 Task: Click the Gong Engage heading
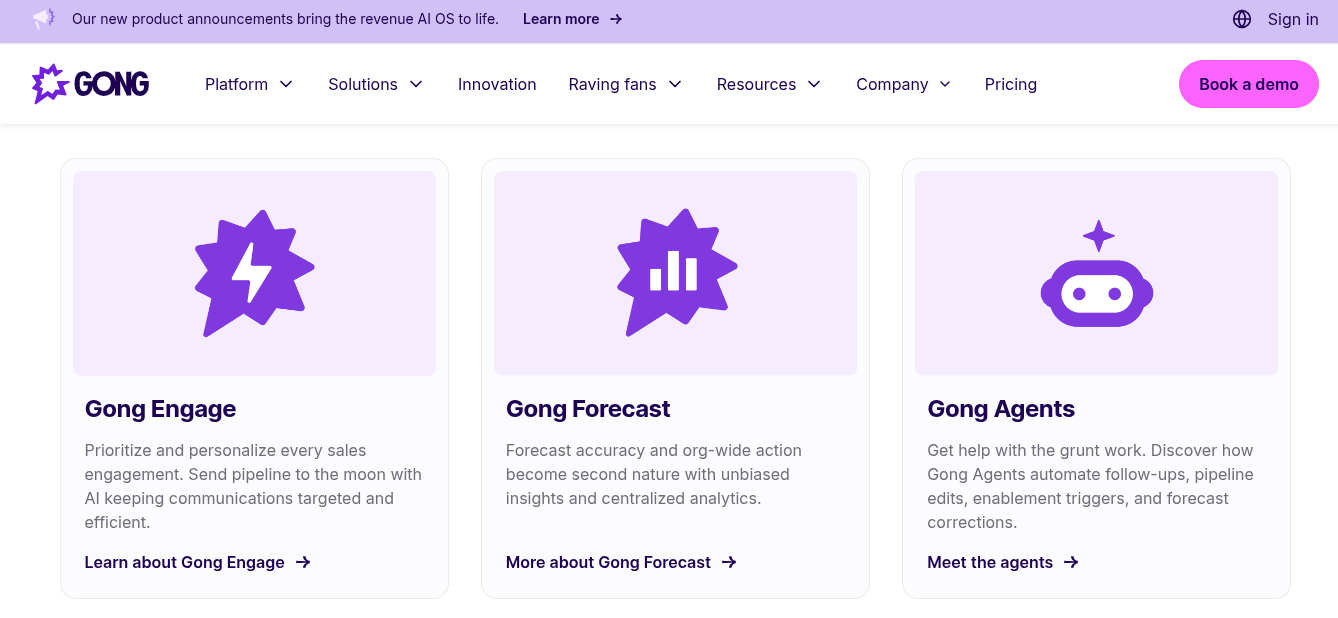point(160,409)
